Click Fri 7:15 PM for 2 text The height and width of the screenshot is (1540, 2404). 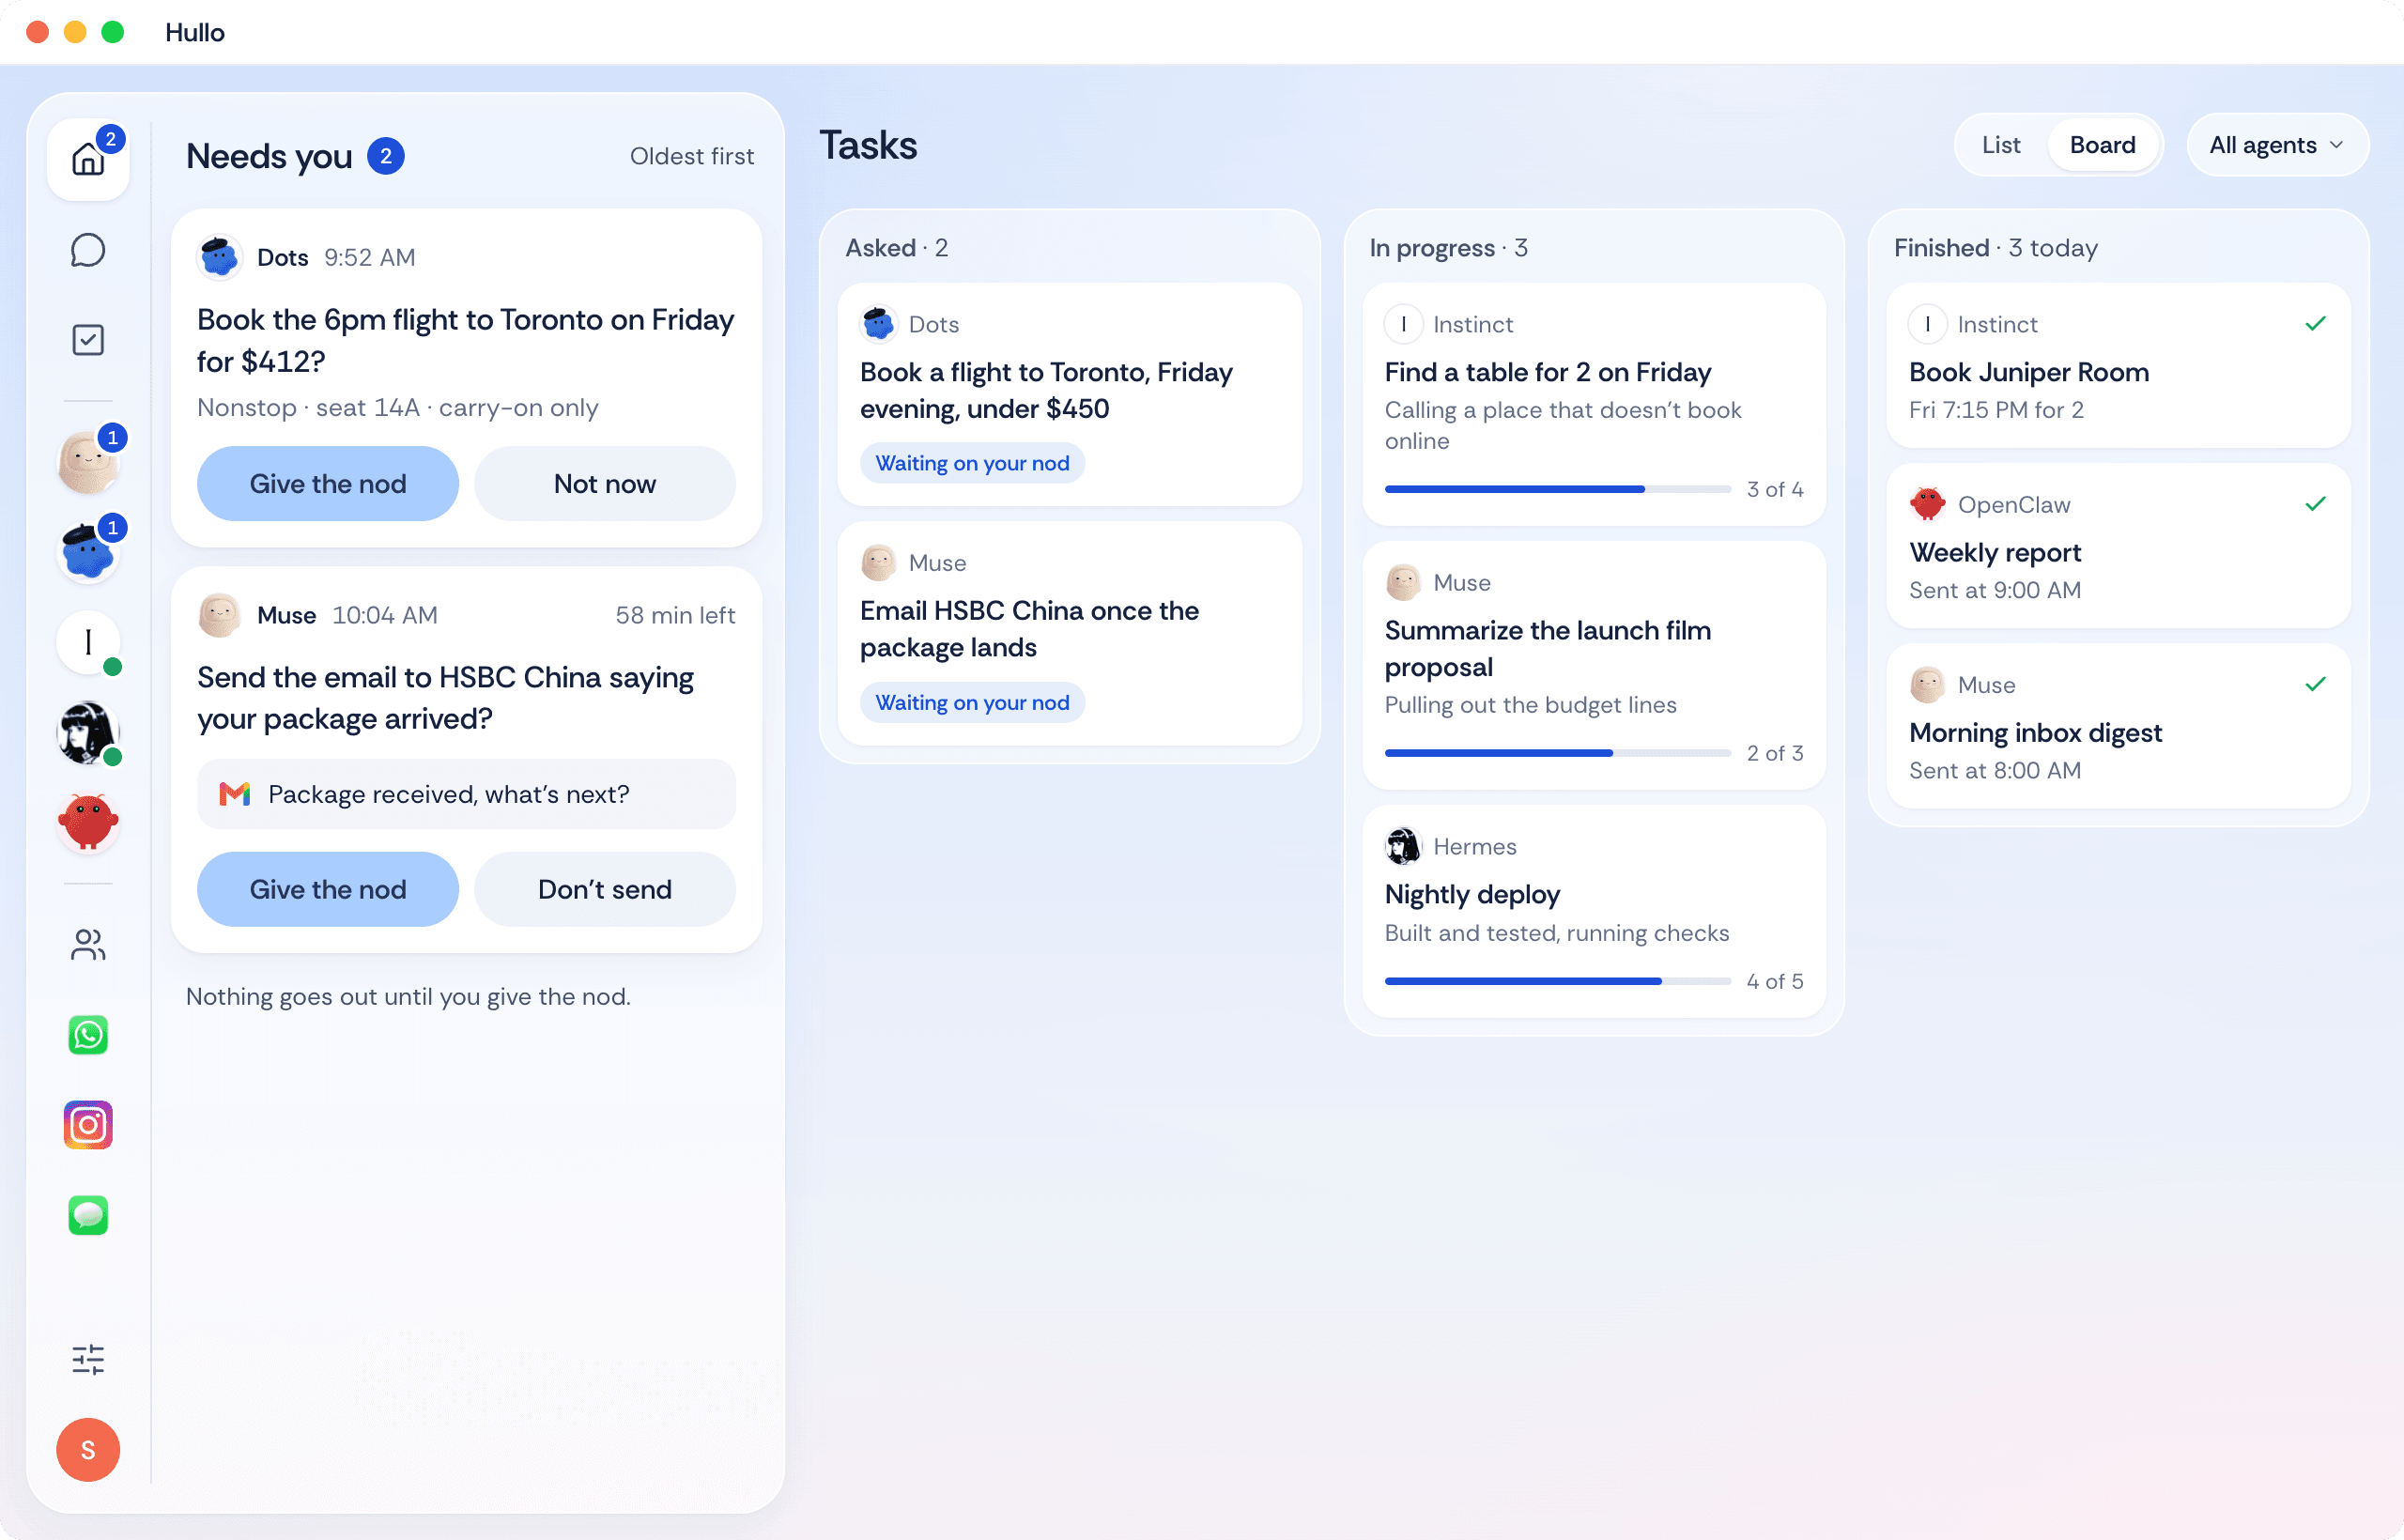click(x=1996, y=409)
